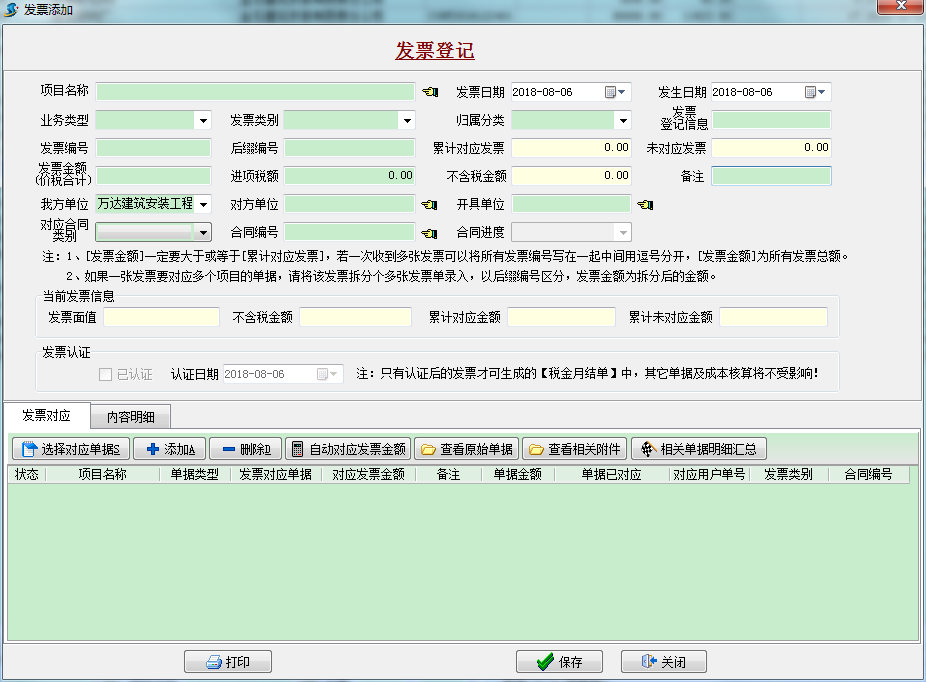Screen dimensions: 926x682
Task: Toggle the 已认证 checkbox
Action: [x=106, y=374]
